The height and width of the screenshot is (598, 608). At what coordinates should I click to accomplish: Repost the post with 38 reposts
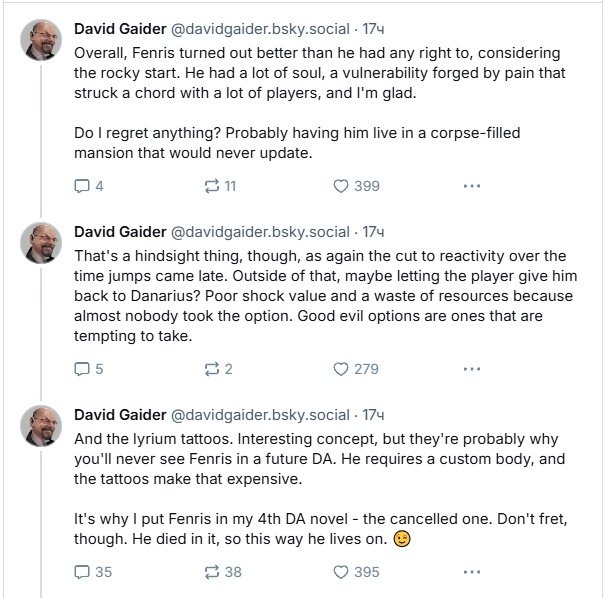[210, 572]
